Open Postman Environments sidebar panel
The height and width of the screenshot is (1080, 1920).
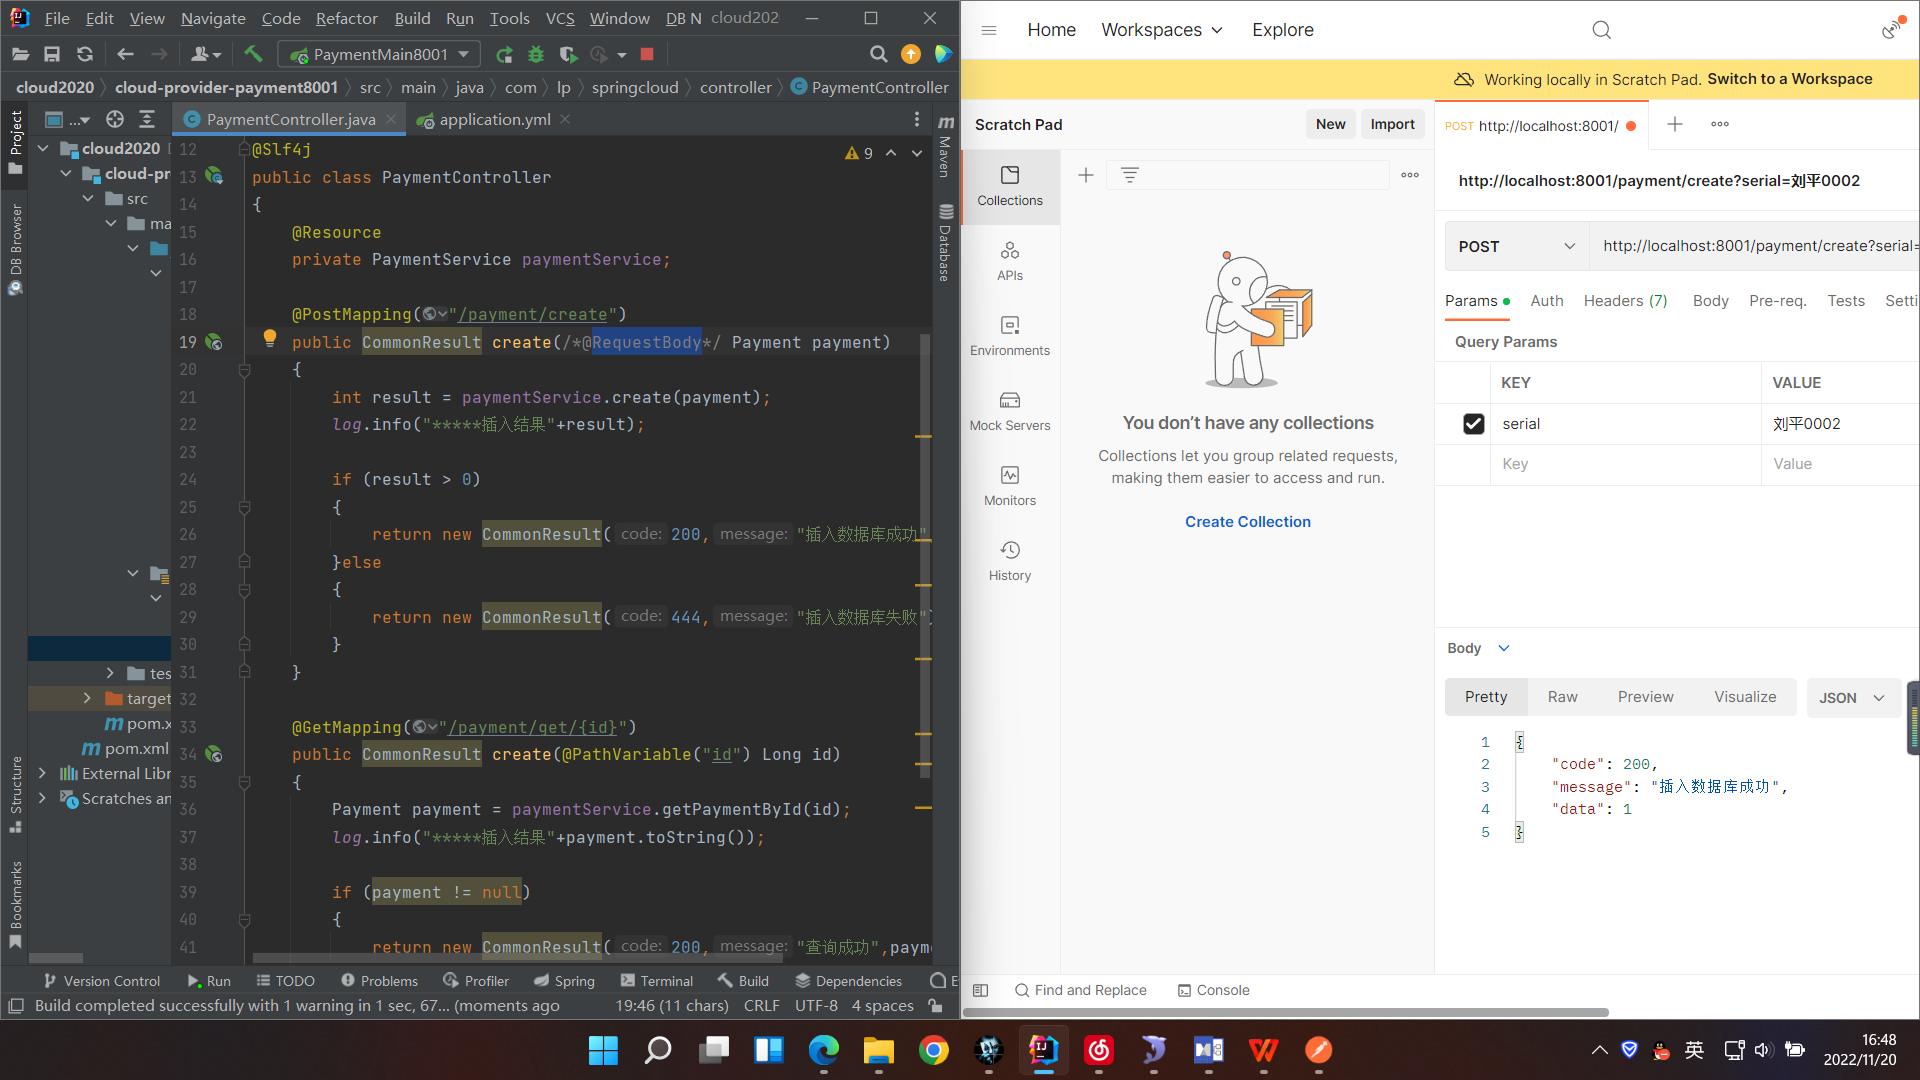[1009, 336]
